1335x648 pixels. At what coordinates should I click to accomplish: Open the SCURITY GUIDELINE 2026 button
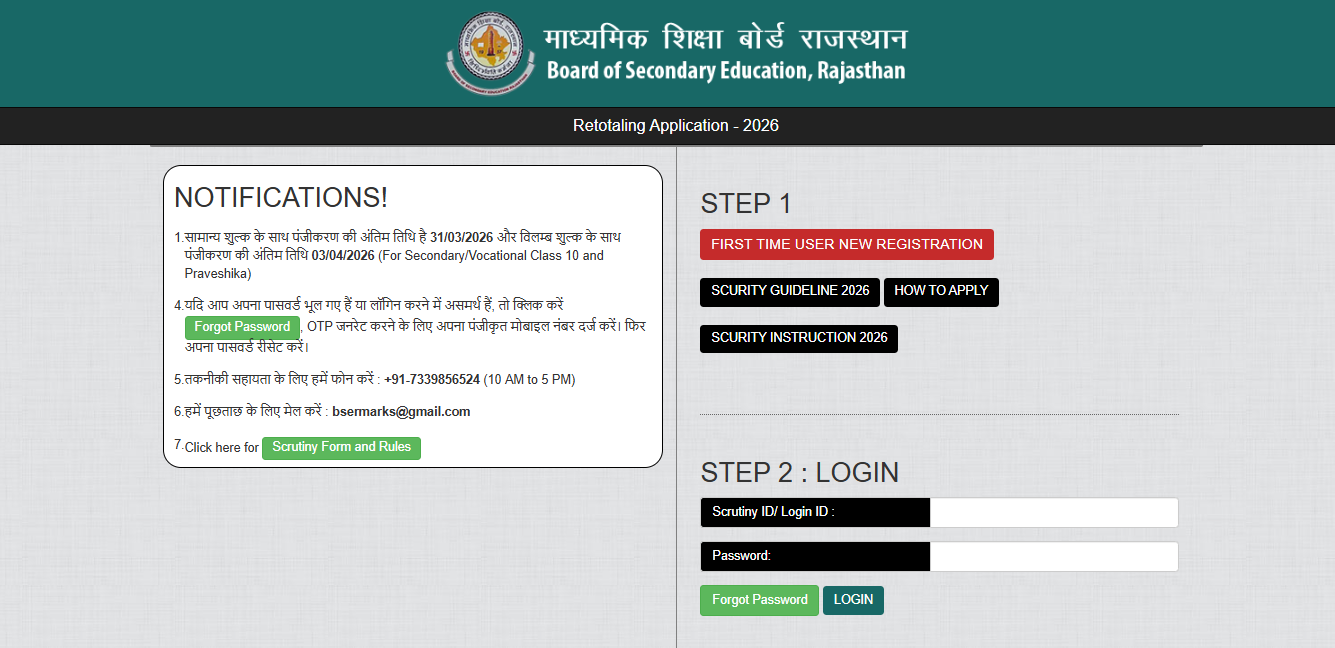click(789, 291)
